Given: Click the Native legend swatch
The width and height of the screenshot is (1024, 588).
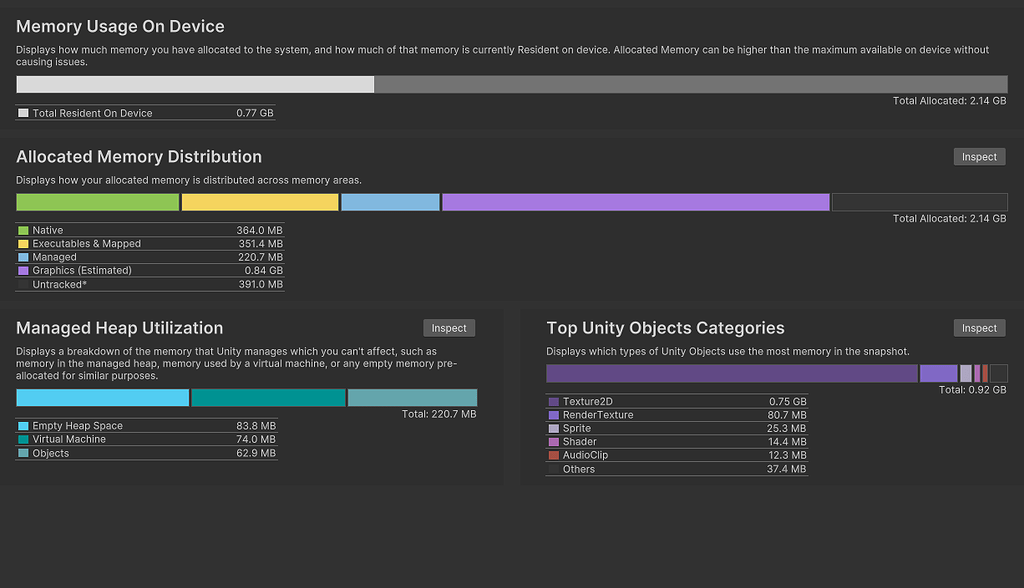Looking at the screenshot, I should (21, 230).
